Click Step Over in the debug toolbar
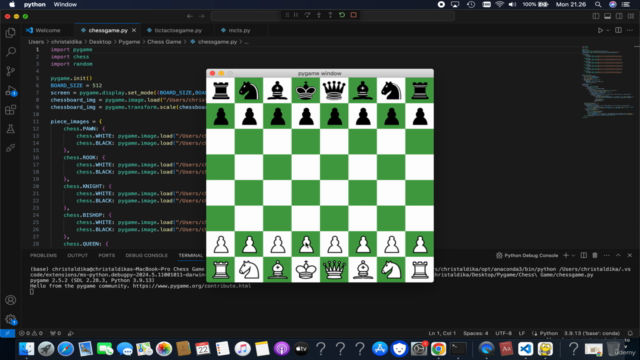 307,15
